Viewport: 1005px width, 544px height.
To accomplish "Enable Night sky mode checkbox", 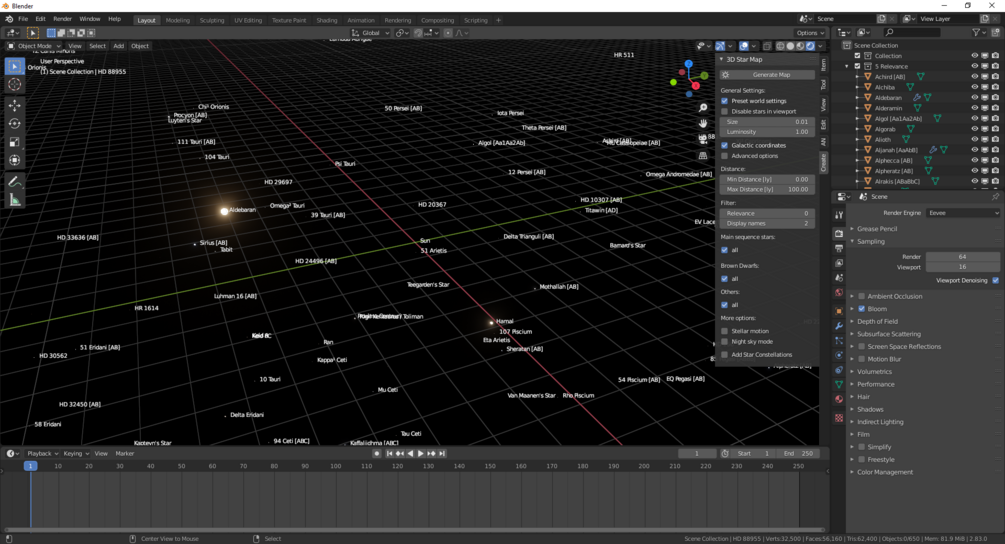I will pyautogui.click(x=725, y=342).
